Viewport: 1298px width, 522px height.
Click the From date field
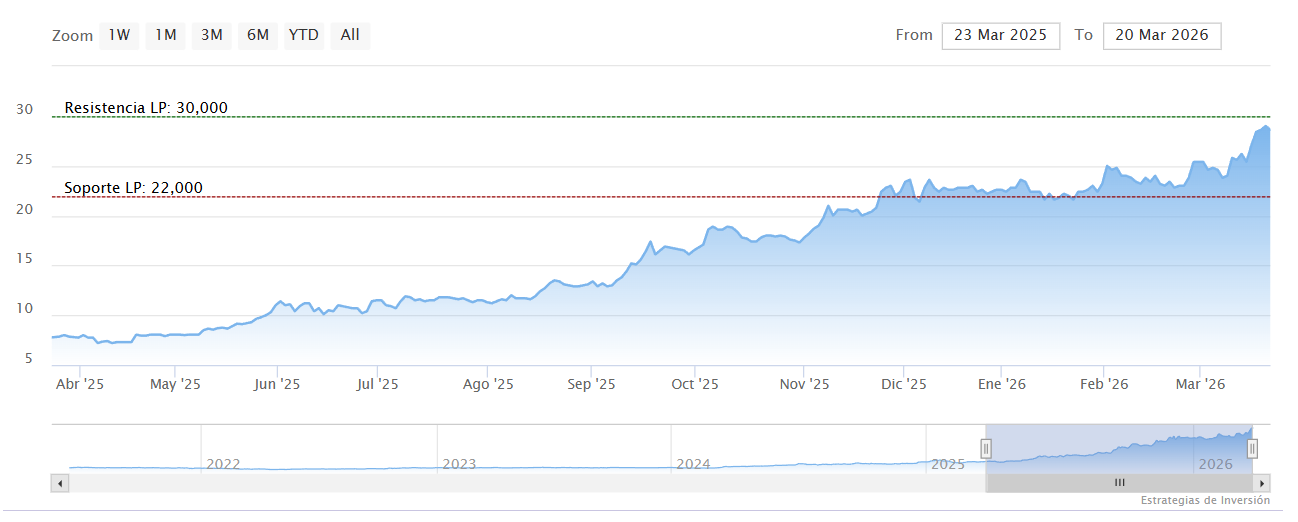point(1000,36)
